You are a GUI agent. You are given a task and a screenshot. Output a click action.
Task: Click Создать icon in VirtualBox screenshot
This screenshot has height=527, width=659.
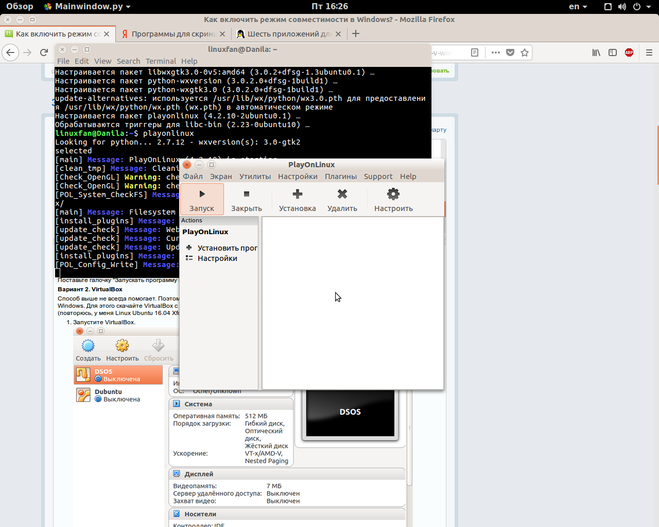click(88, 346)
